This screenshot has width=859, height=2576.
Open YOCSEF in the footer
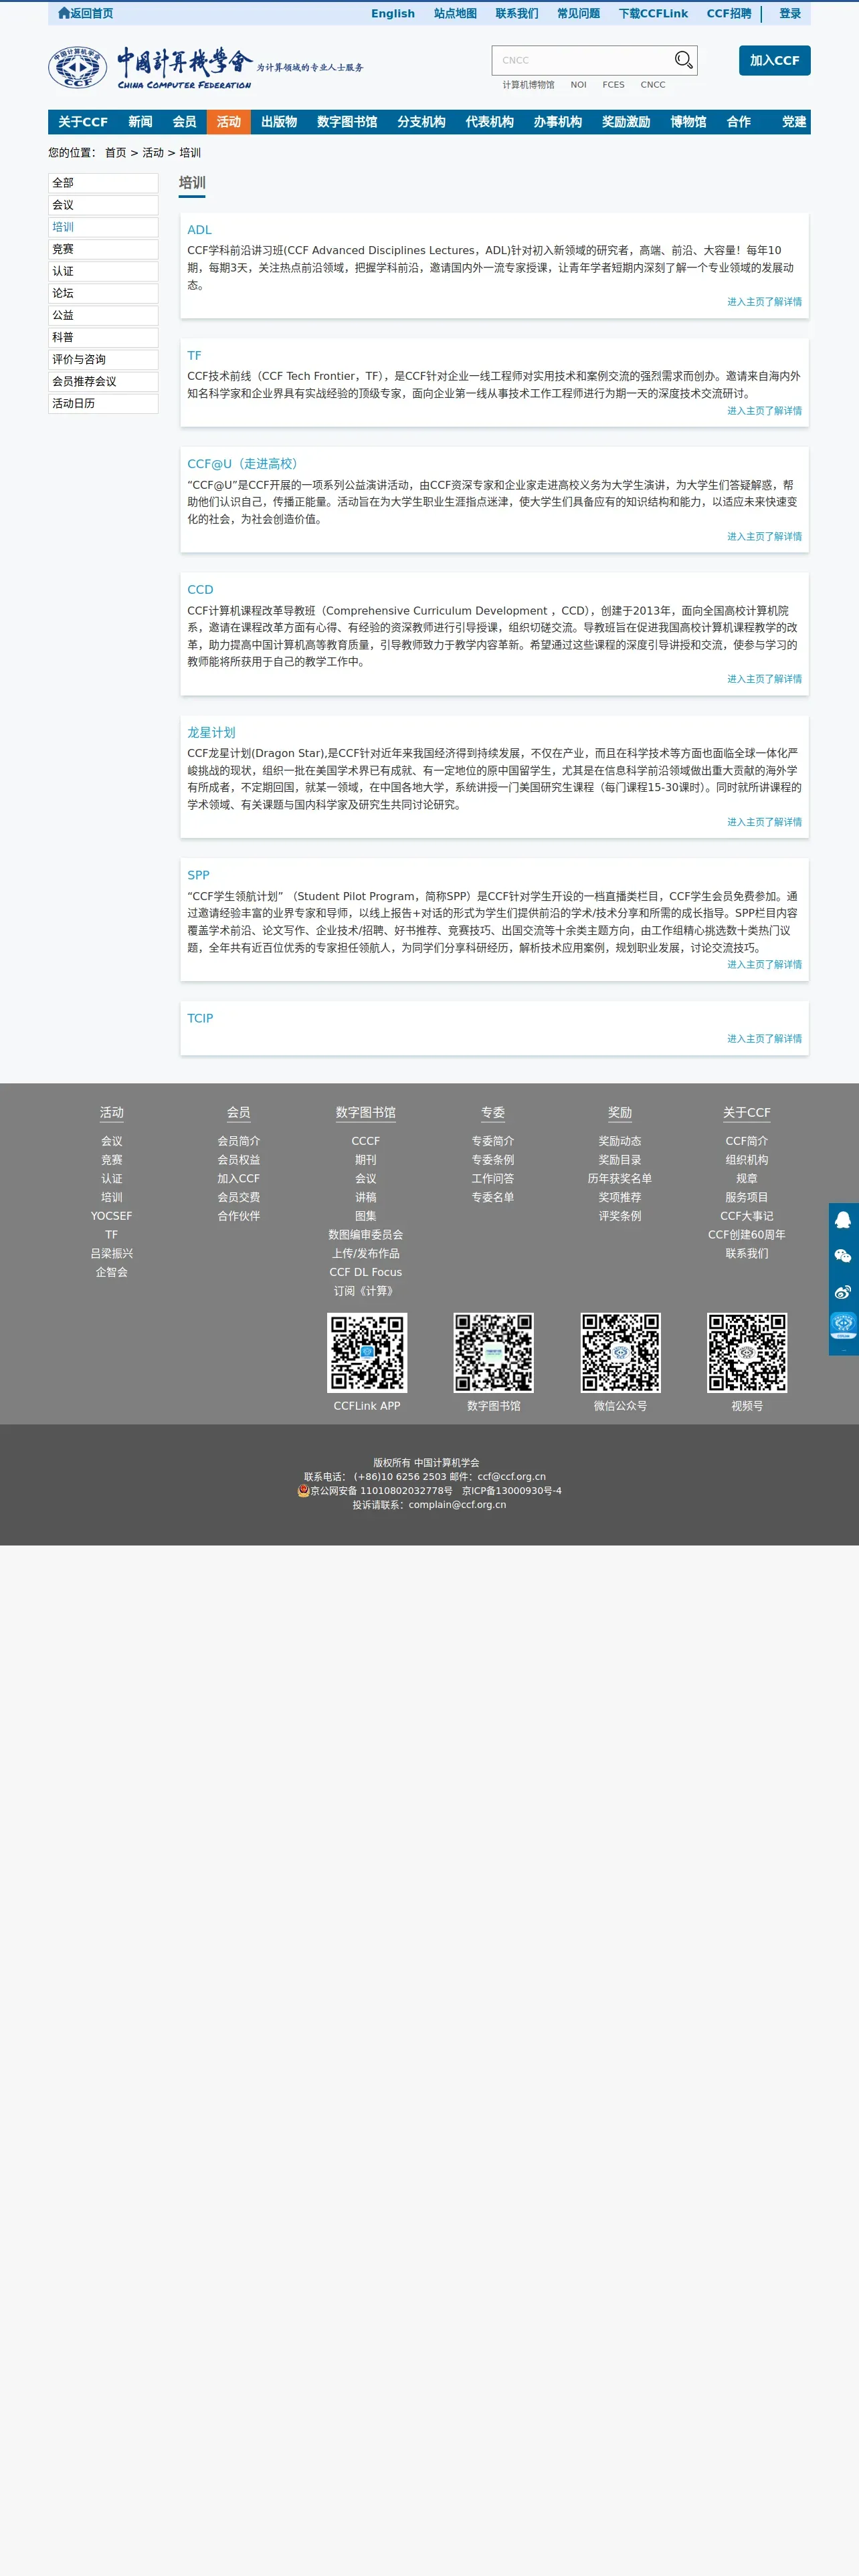[x=111, y=1216]
